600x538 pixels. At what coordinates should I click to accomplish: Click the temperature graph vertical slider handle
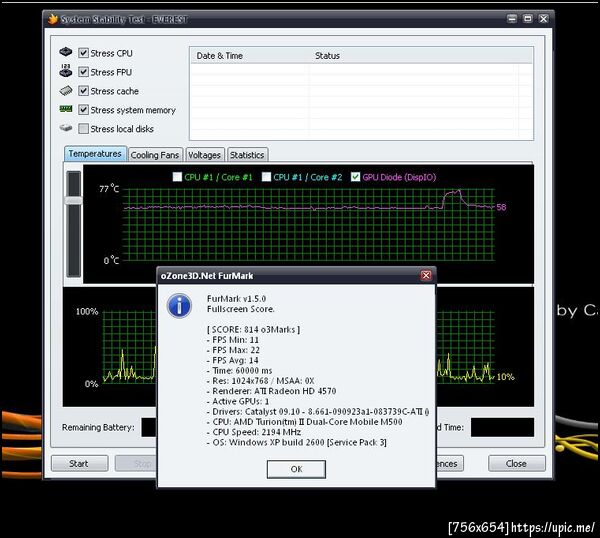[73, 201]
